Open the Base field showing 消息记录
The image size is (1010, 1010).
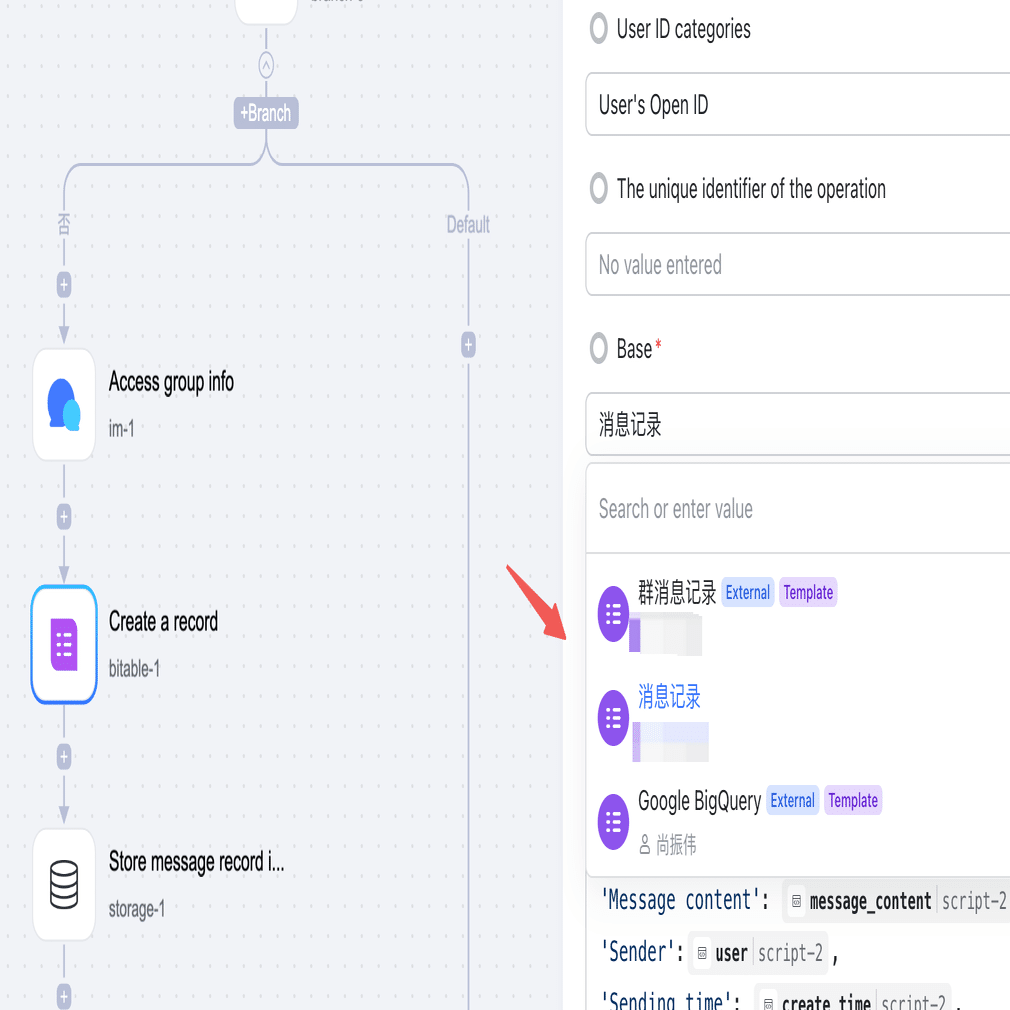click(797, 425)
